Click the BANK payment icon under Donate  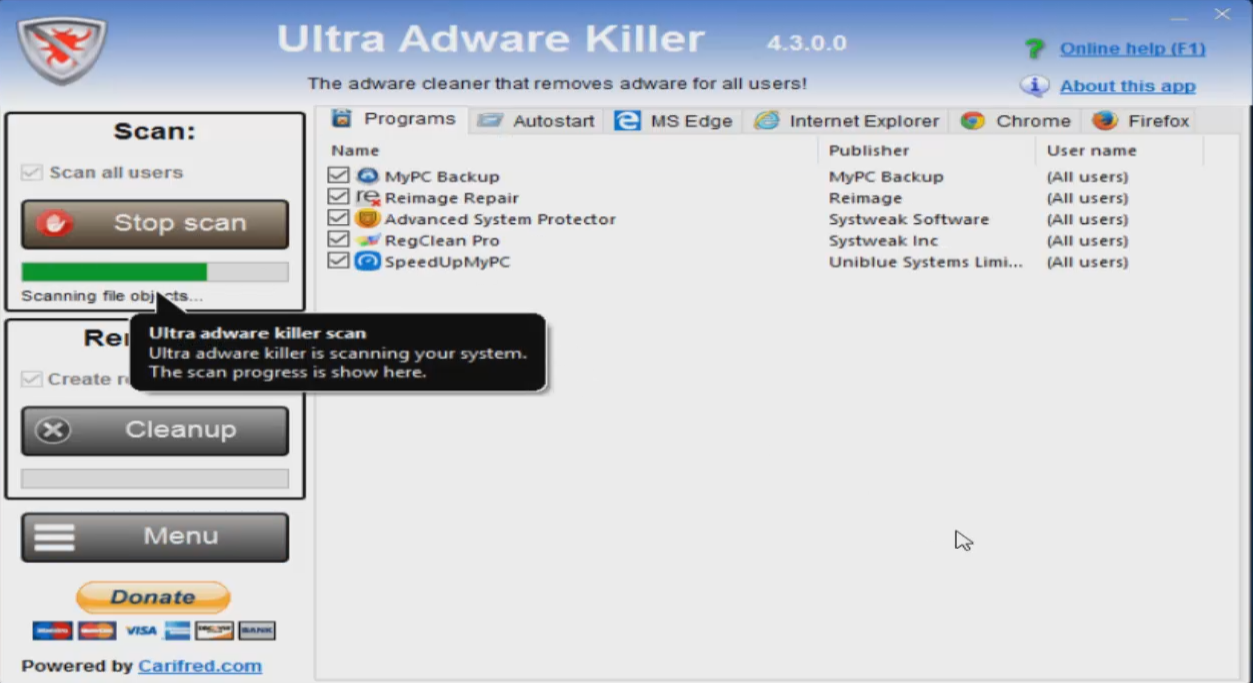tap(257, 631)
